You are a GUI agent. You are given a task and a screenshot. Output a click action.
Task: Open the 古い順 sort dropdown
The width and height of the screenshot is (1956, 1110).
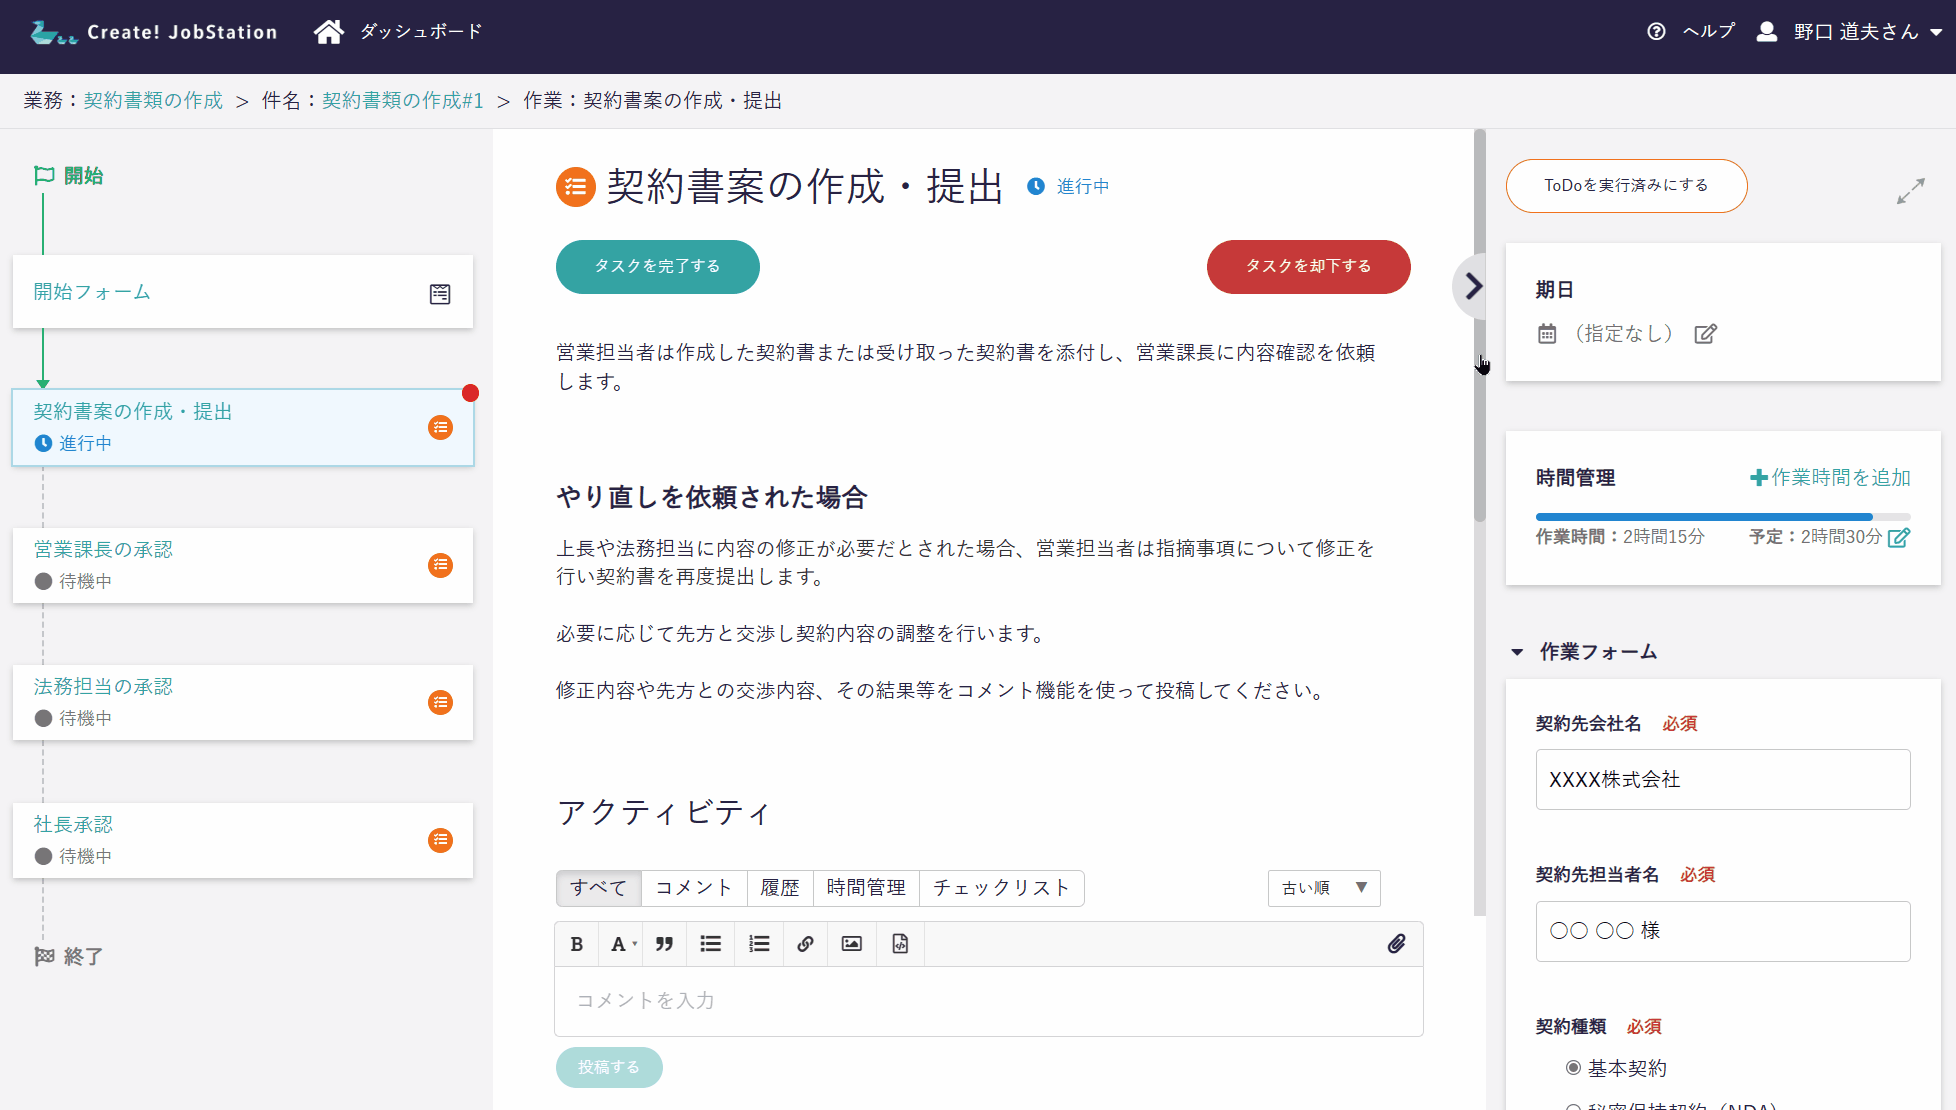coord(1323,888)
